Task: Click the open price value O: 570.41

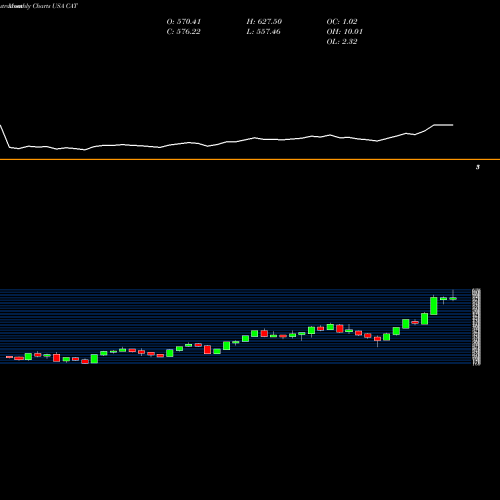Action: click(184, 22)
